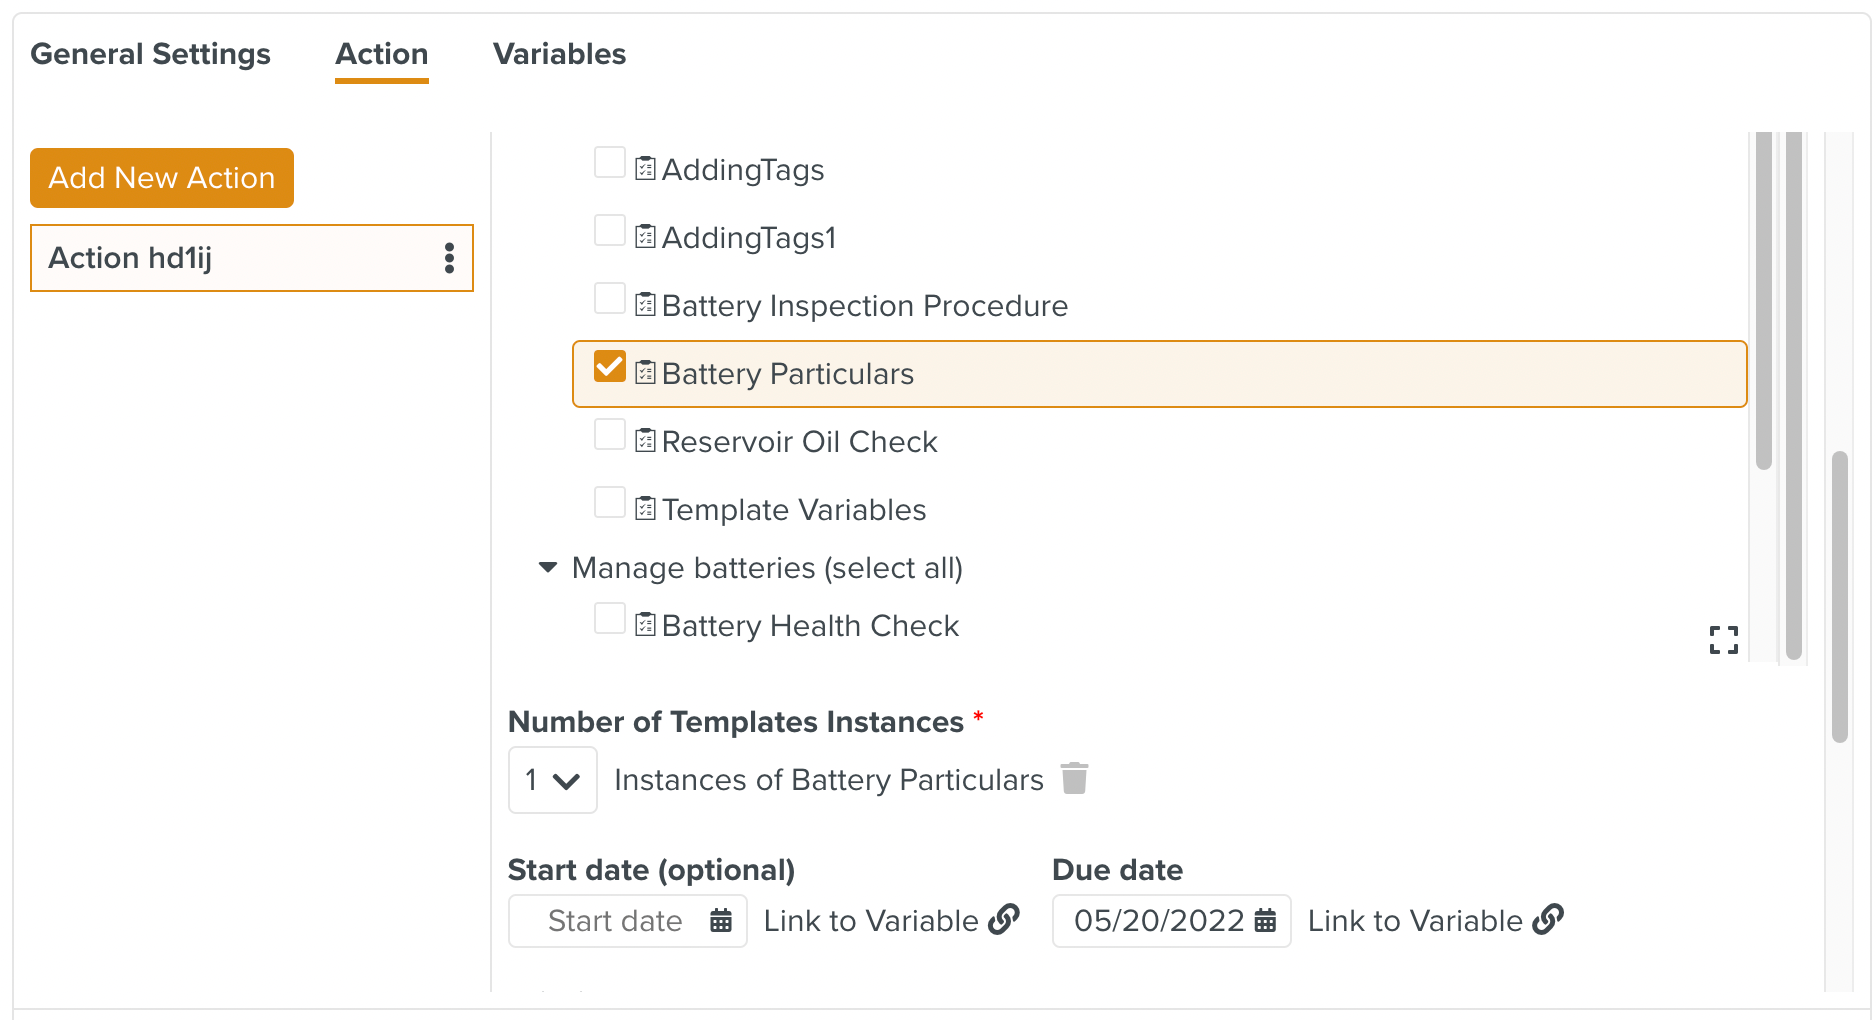The image size is (1876, 1020).
Task: Uncheck the Battery Particulars checkbox
Action: tap(609, 367)
